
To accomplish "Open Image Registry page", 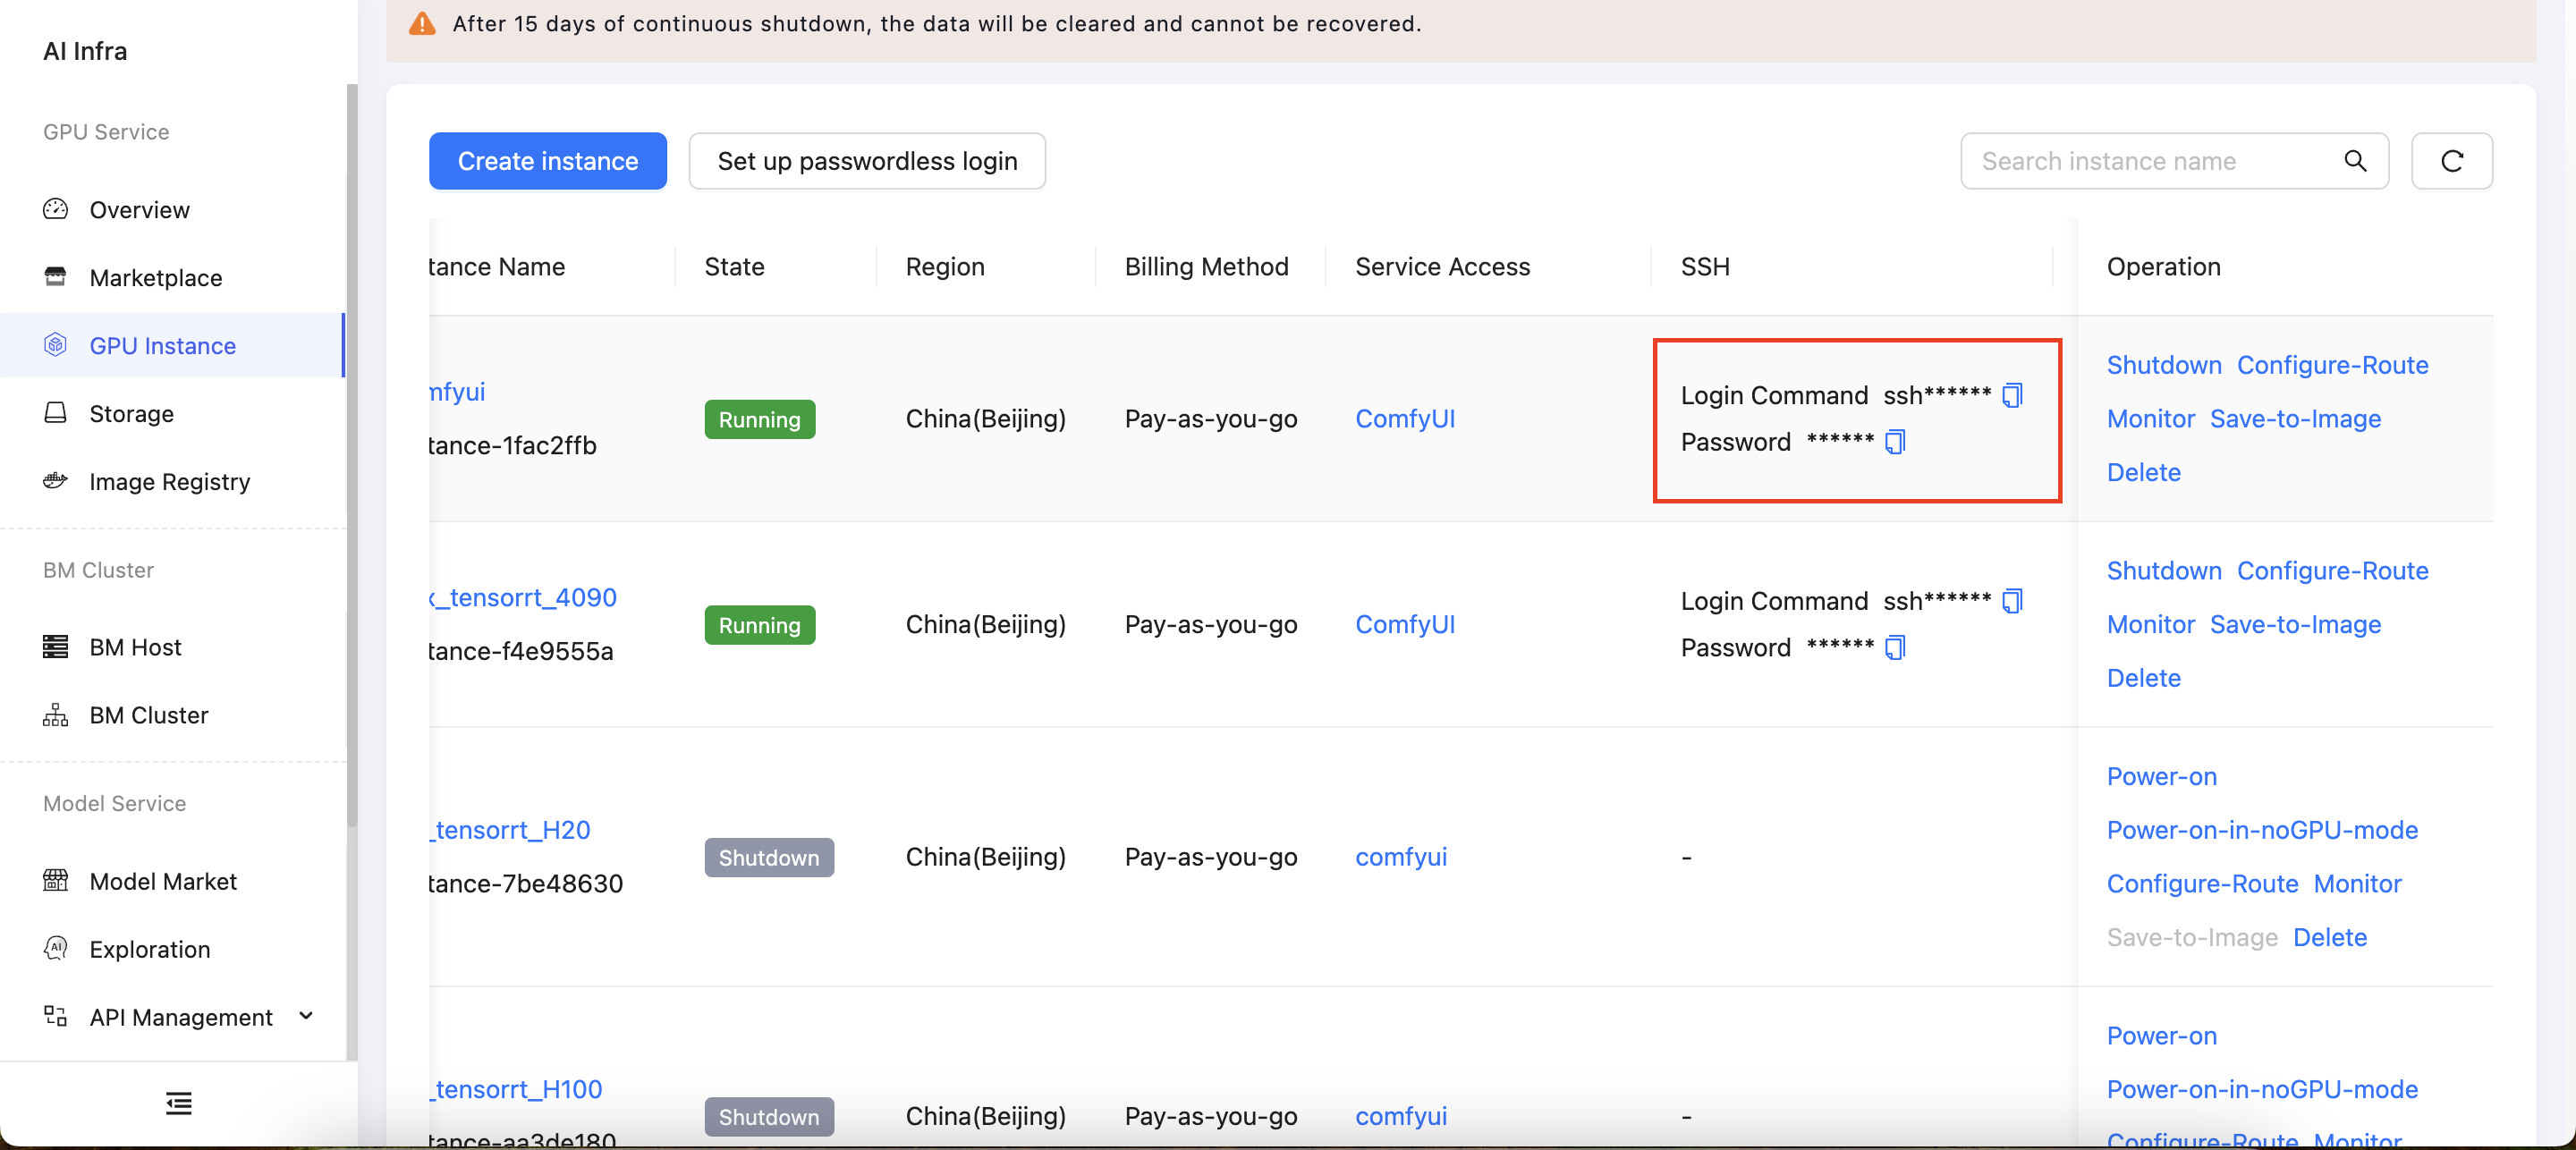I will pos(170,482).
